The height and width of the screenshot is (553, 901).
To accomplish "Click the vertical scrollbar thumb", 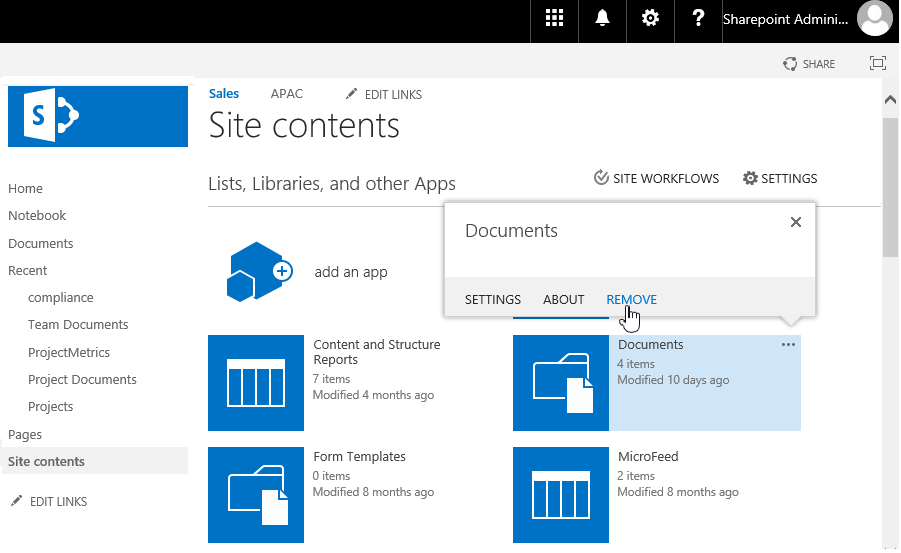I will [890, 187].
